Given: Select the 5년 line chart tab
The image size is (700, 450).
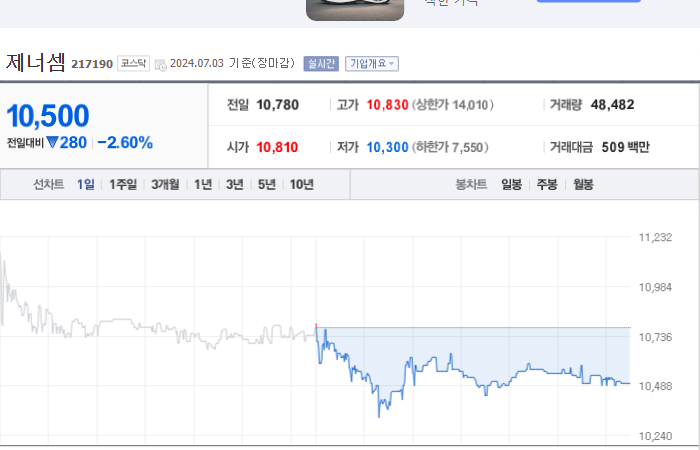Looking at the screenshot, I should pos(267,184).
